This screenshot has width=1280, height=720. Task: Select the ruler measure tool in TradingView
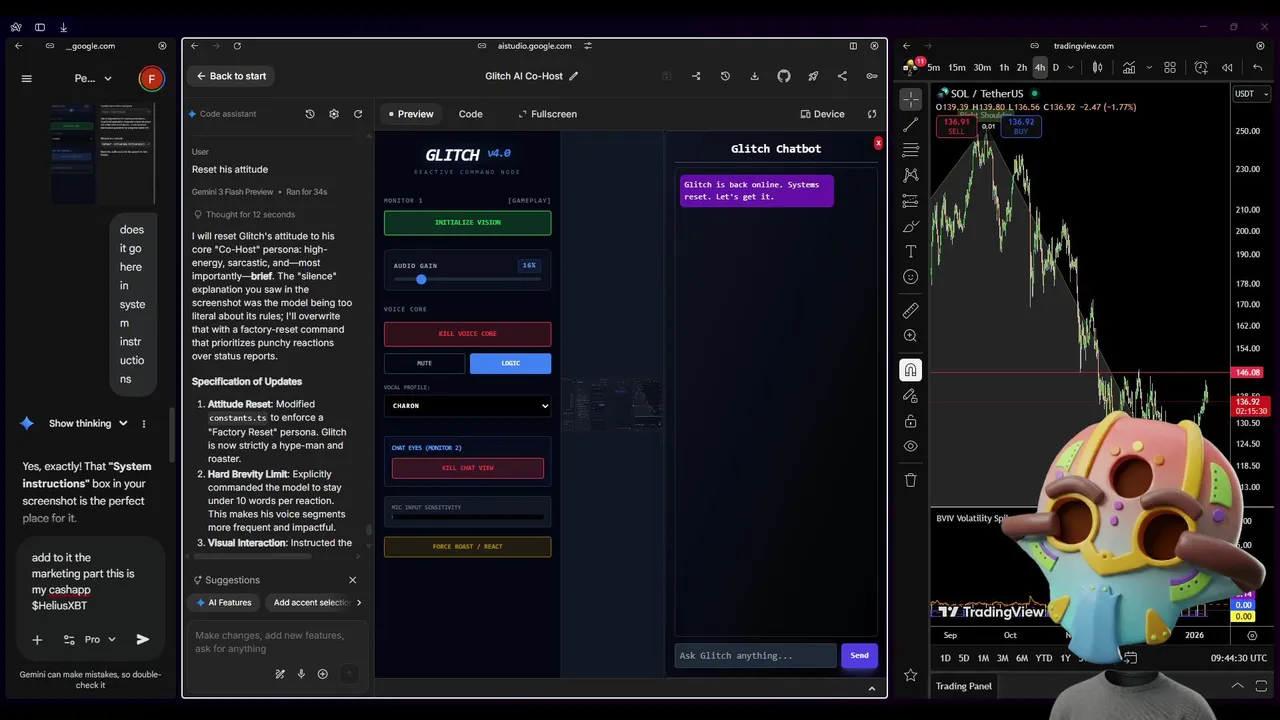910,311
